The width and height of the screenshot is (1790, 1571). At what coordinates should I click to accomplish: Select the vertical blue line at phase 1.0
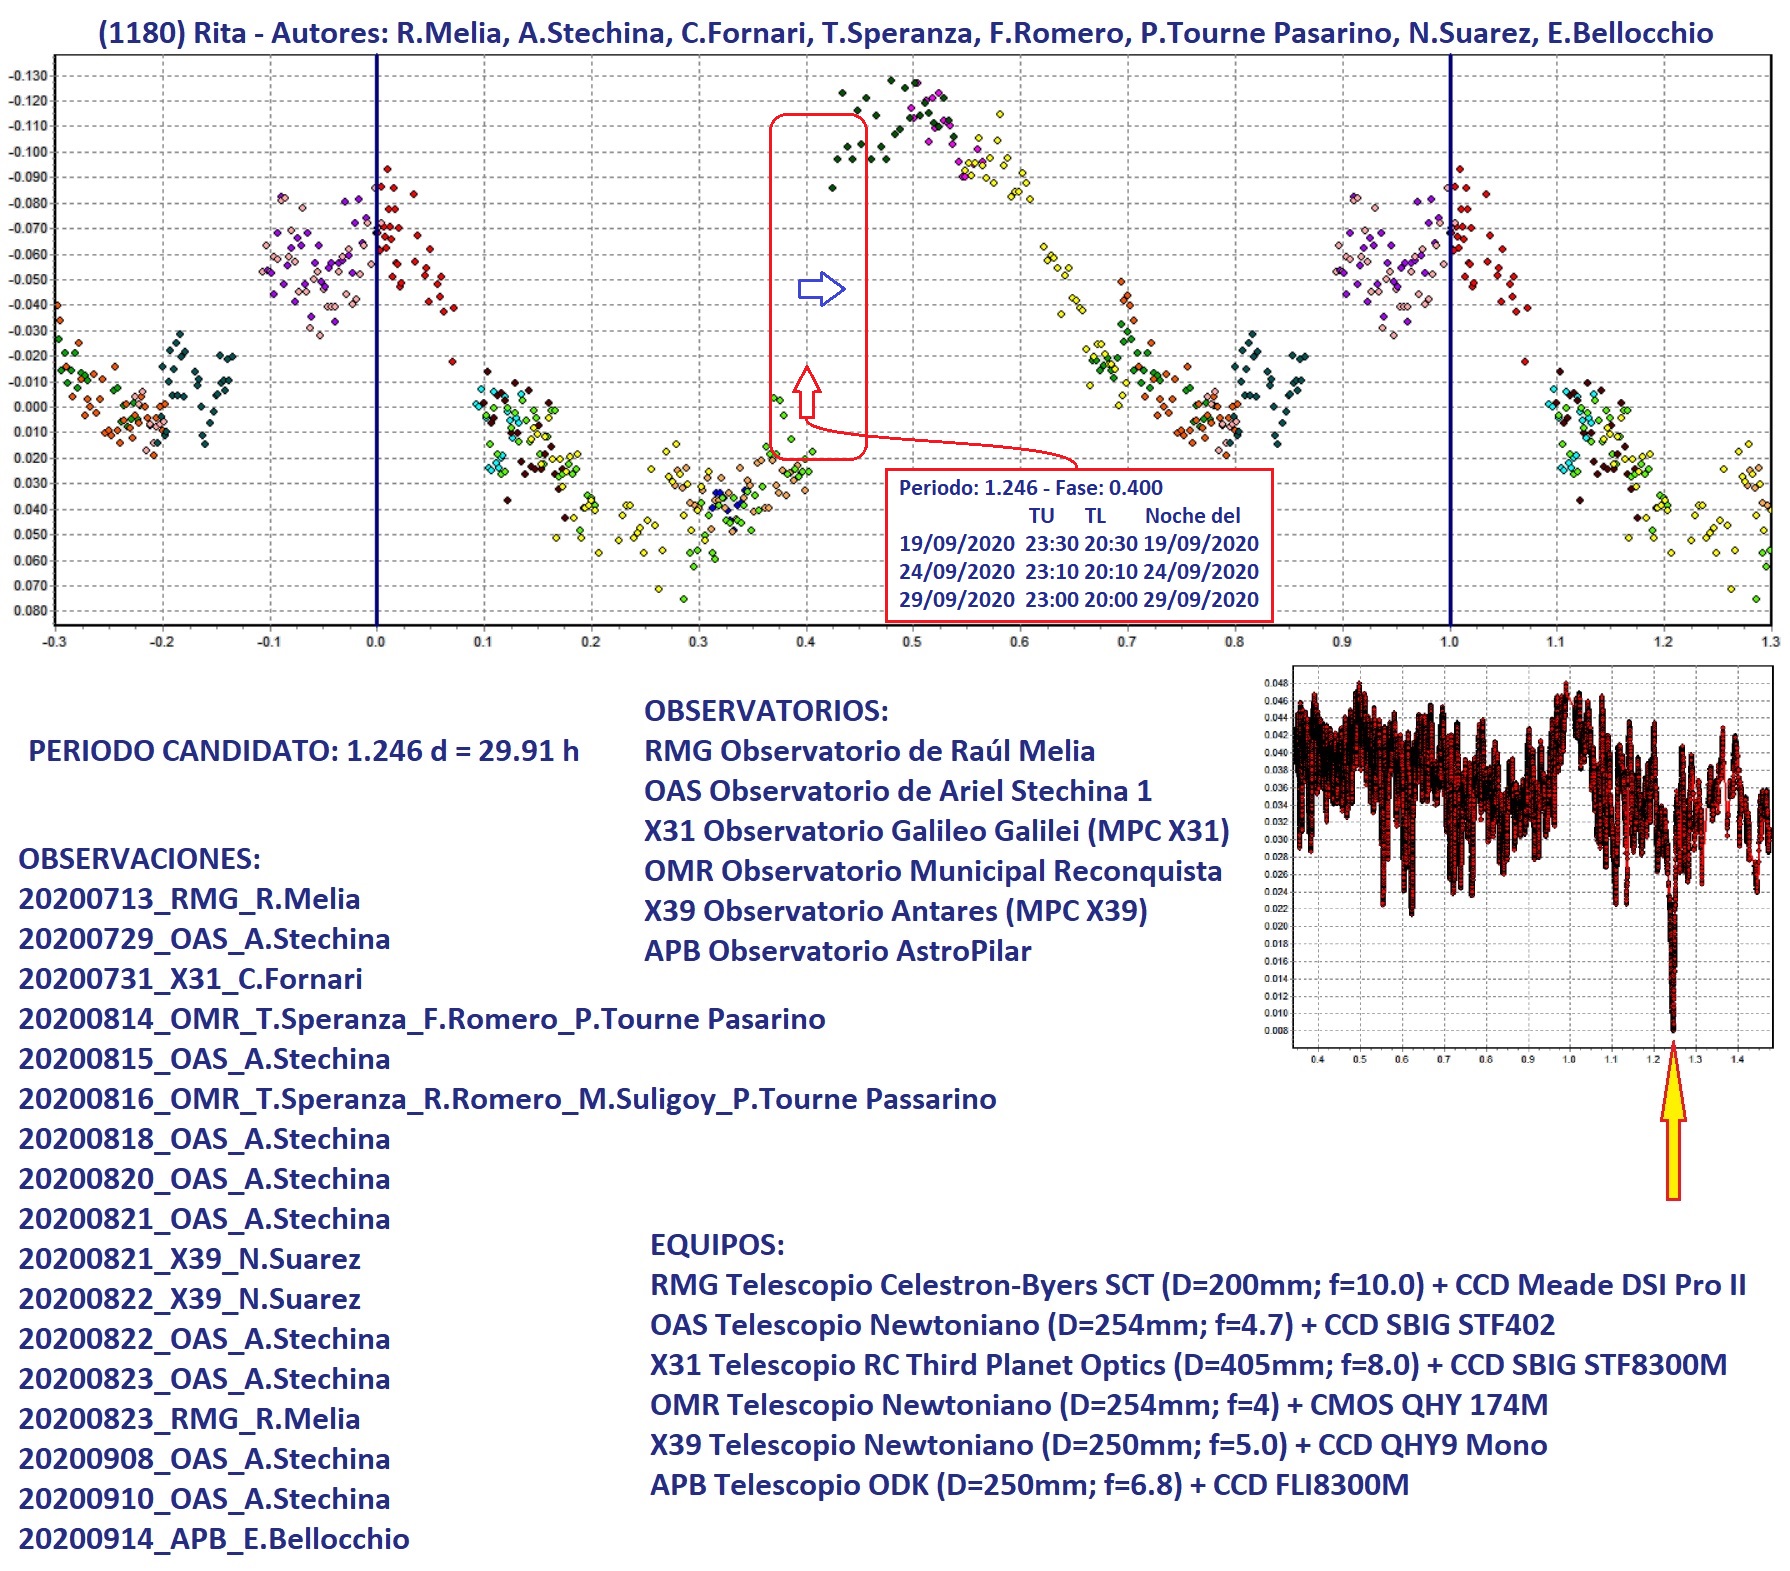[x=1450, y=400]
